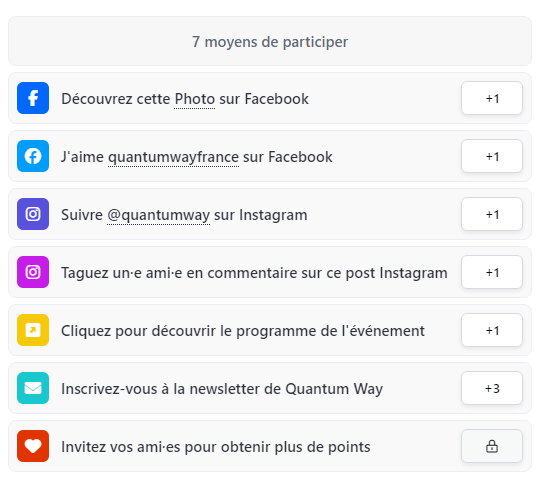
Task: Click the magenta Instagram comment icon
Action: pyautogui.click(x=33, y=272)
